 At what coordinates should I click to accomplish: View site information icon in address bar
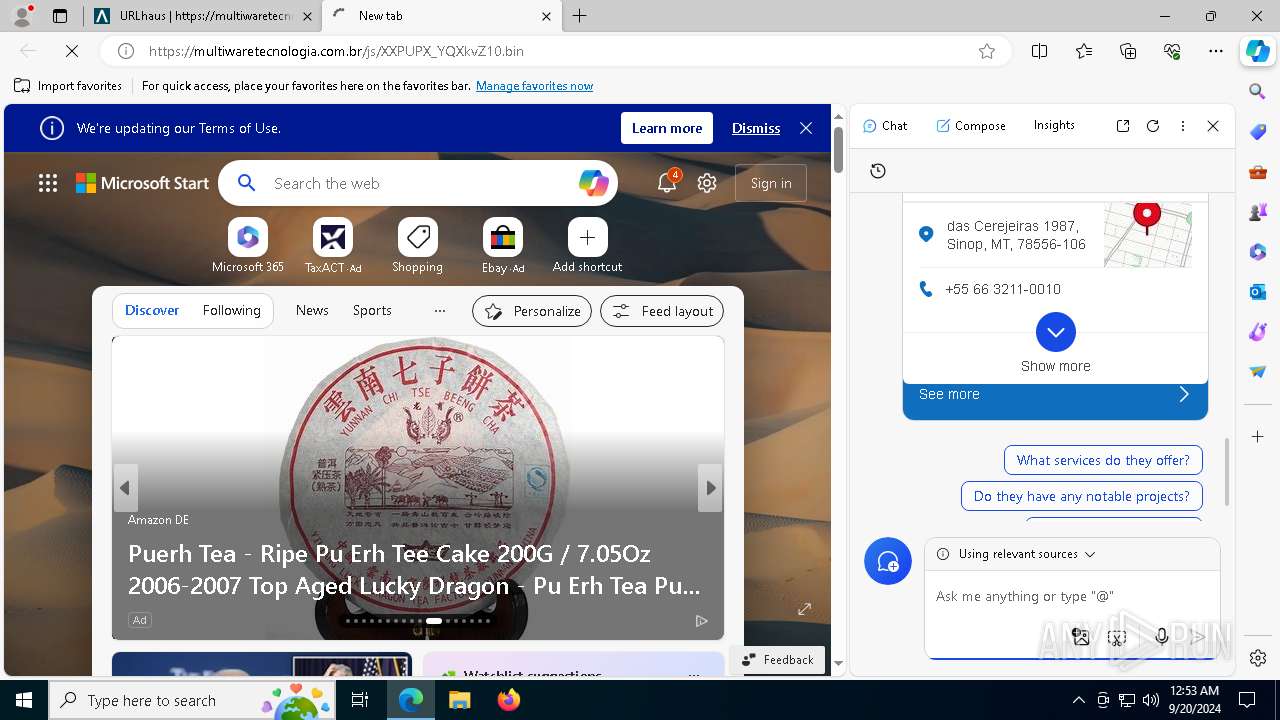pos(126,51)
